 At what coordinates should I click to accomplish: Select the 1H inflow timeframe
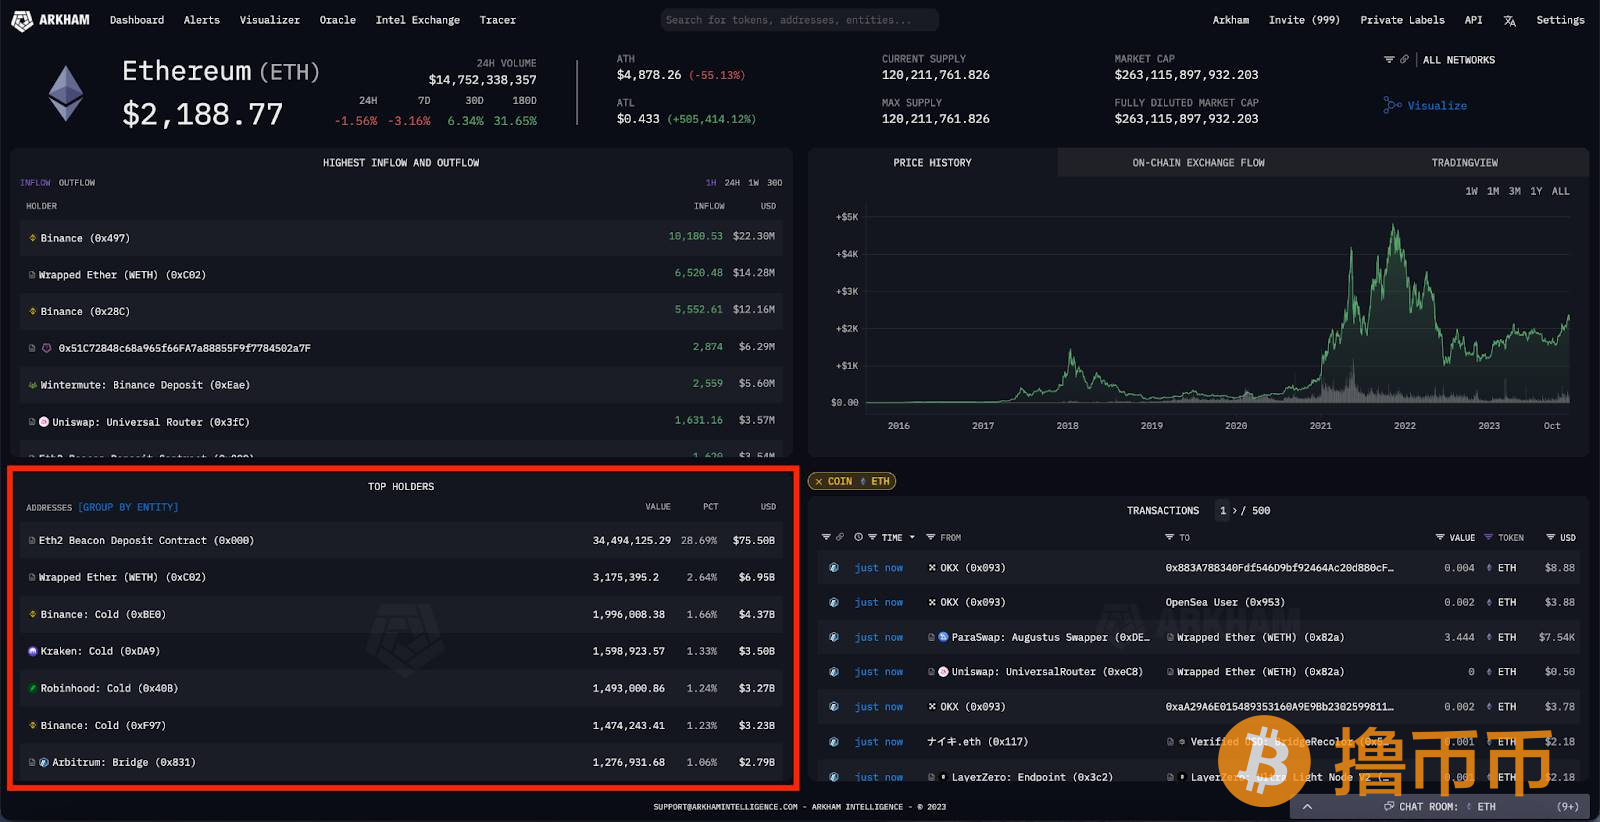pos(711,183)
